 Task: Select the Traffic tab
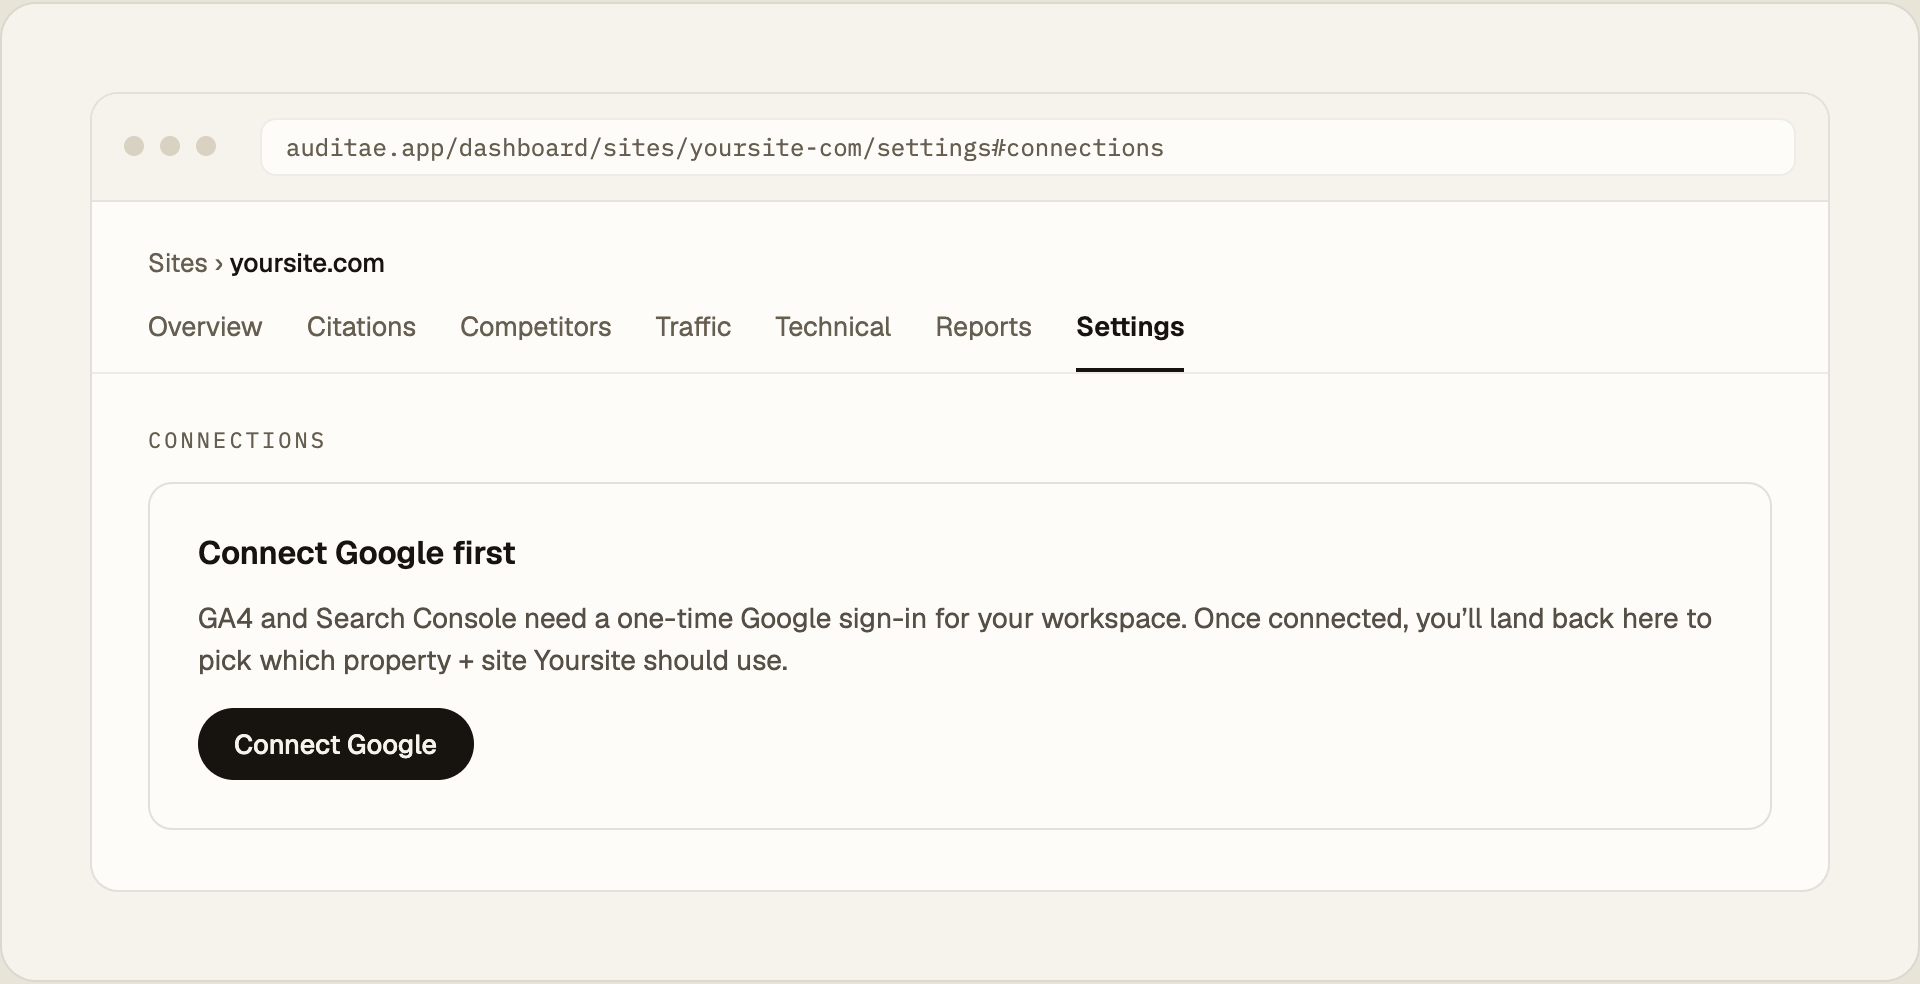pyautogui.click(x=693, y=327)
